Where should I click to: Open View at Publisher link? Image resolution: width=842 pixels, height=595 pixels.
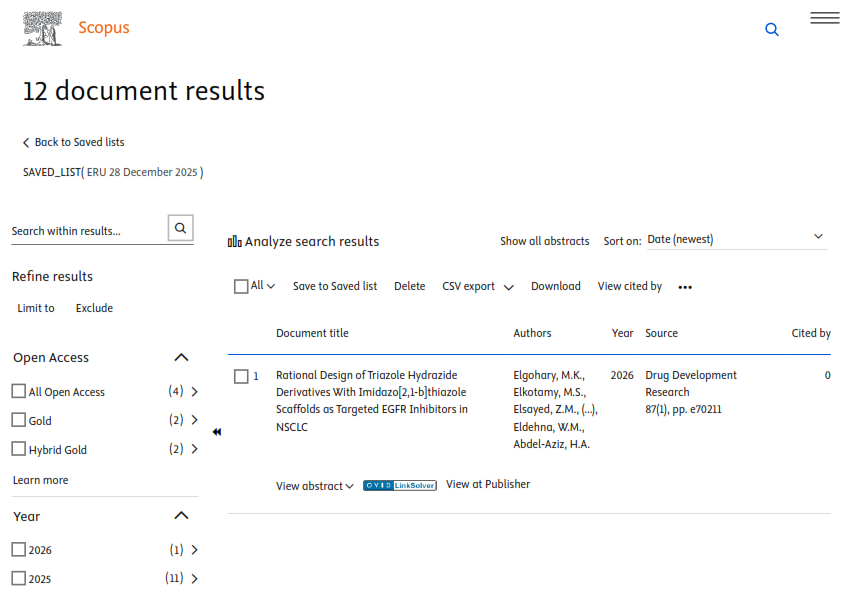(x=488, y=484)
